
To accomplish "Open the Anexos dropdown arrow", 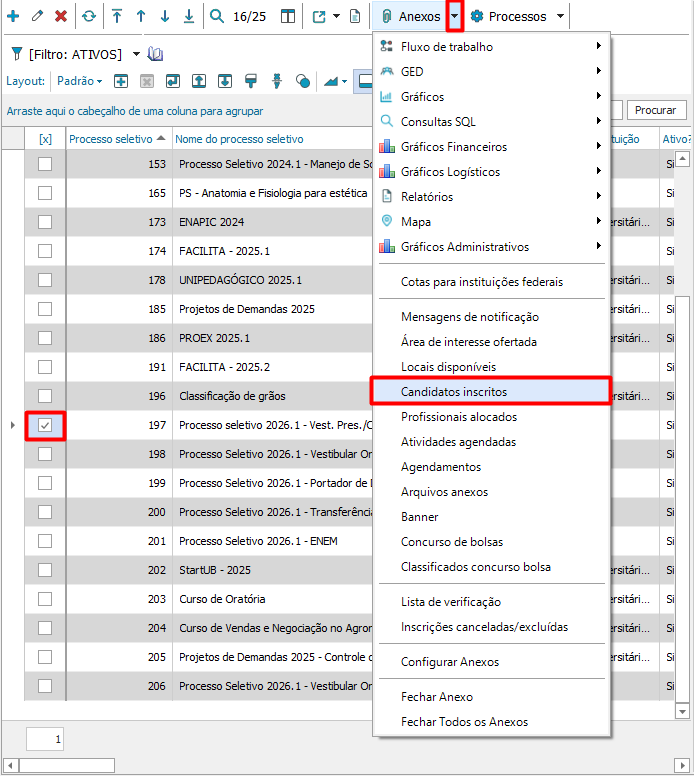I will click(x=455, y=17).
